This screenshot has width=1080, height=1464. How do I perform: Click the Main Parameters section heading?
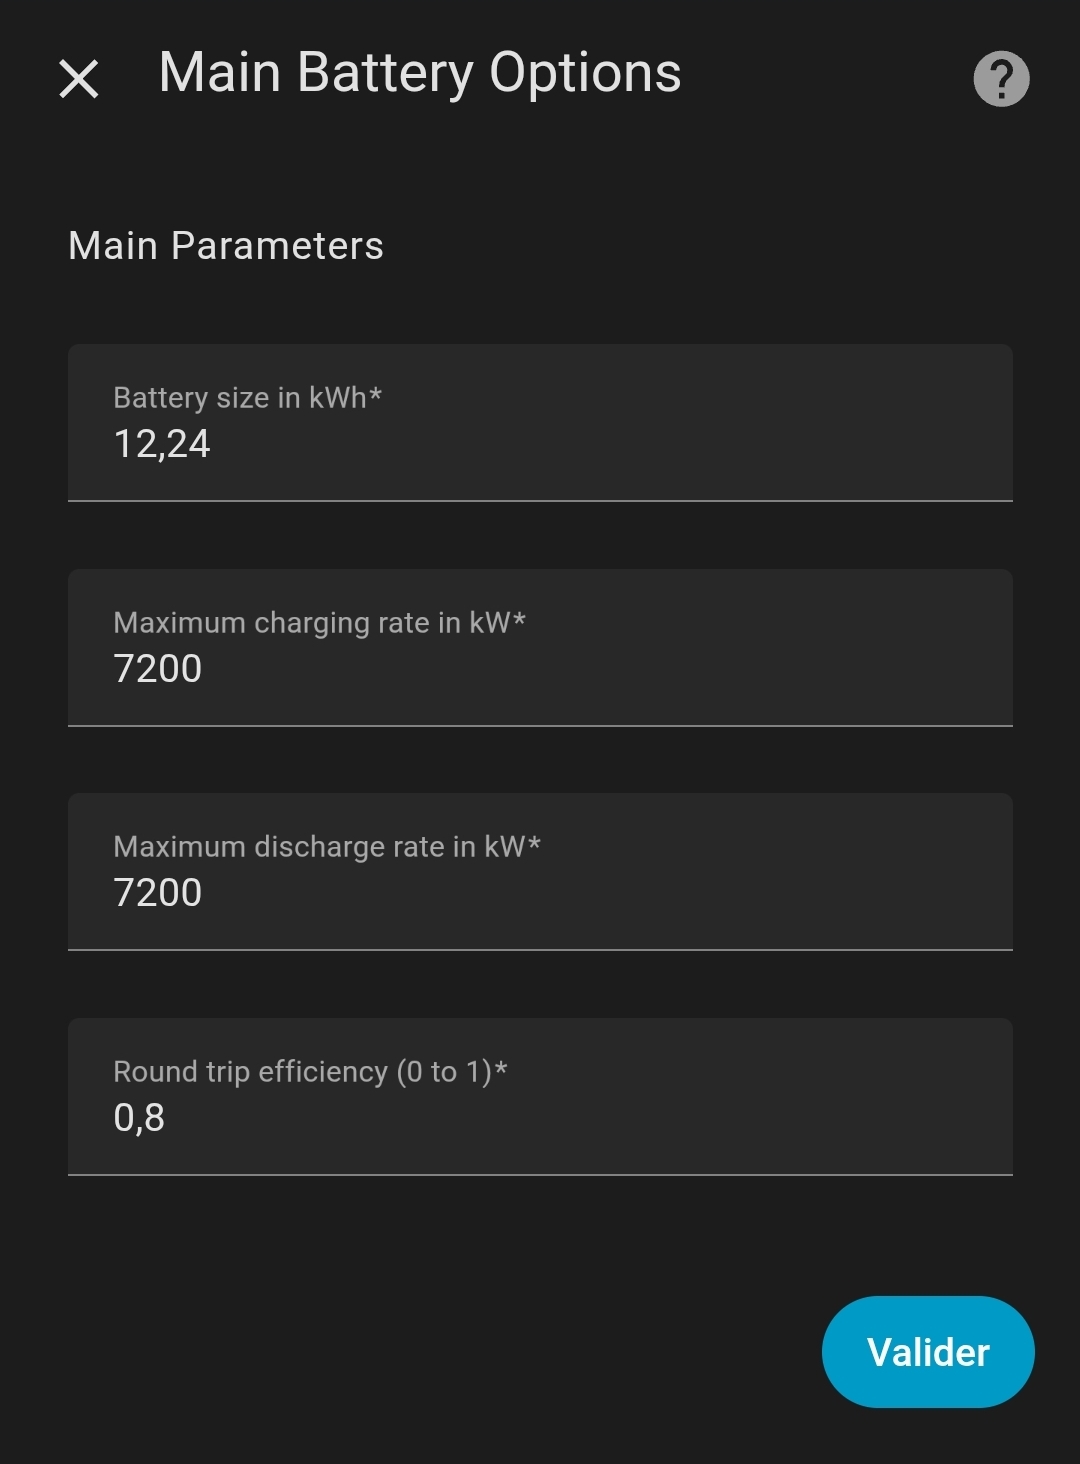[x=226, y=246]
